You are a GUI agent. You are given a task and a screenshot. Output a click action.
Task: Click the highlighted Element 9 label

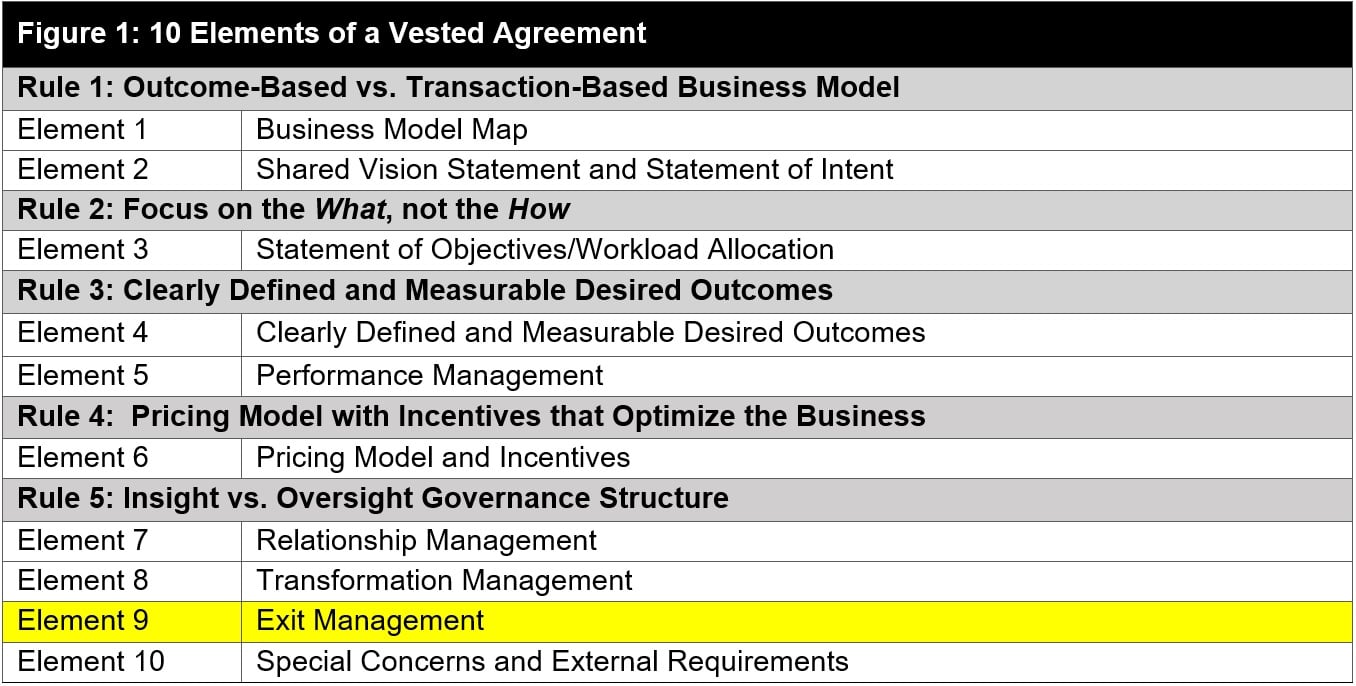tap(122, 621)
